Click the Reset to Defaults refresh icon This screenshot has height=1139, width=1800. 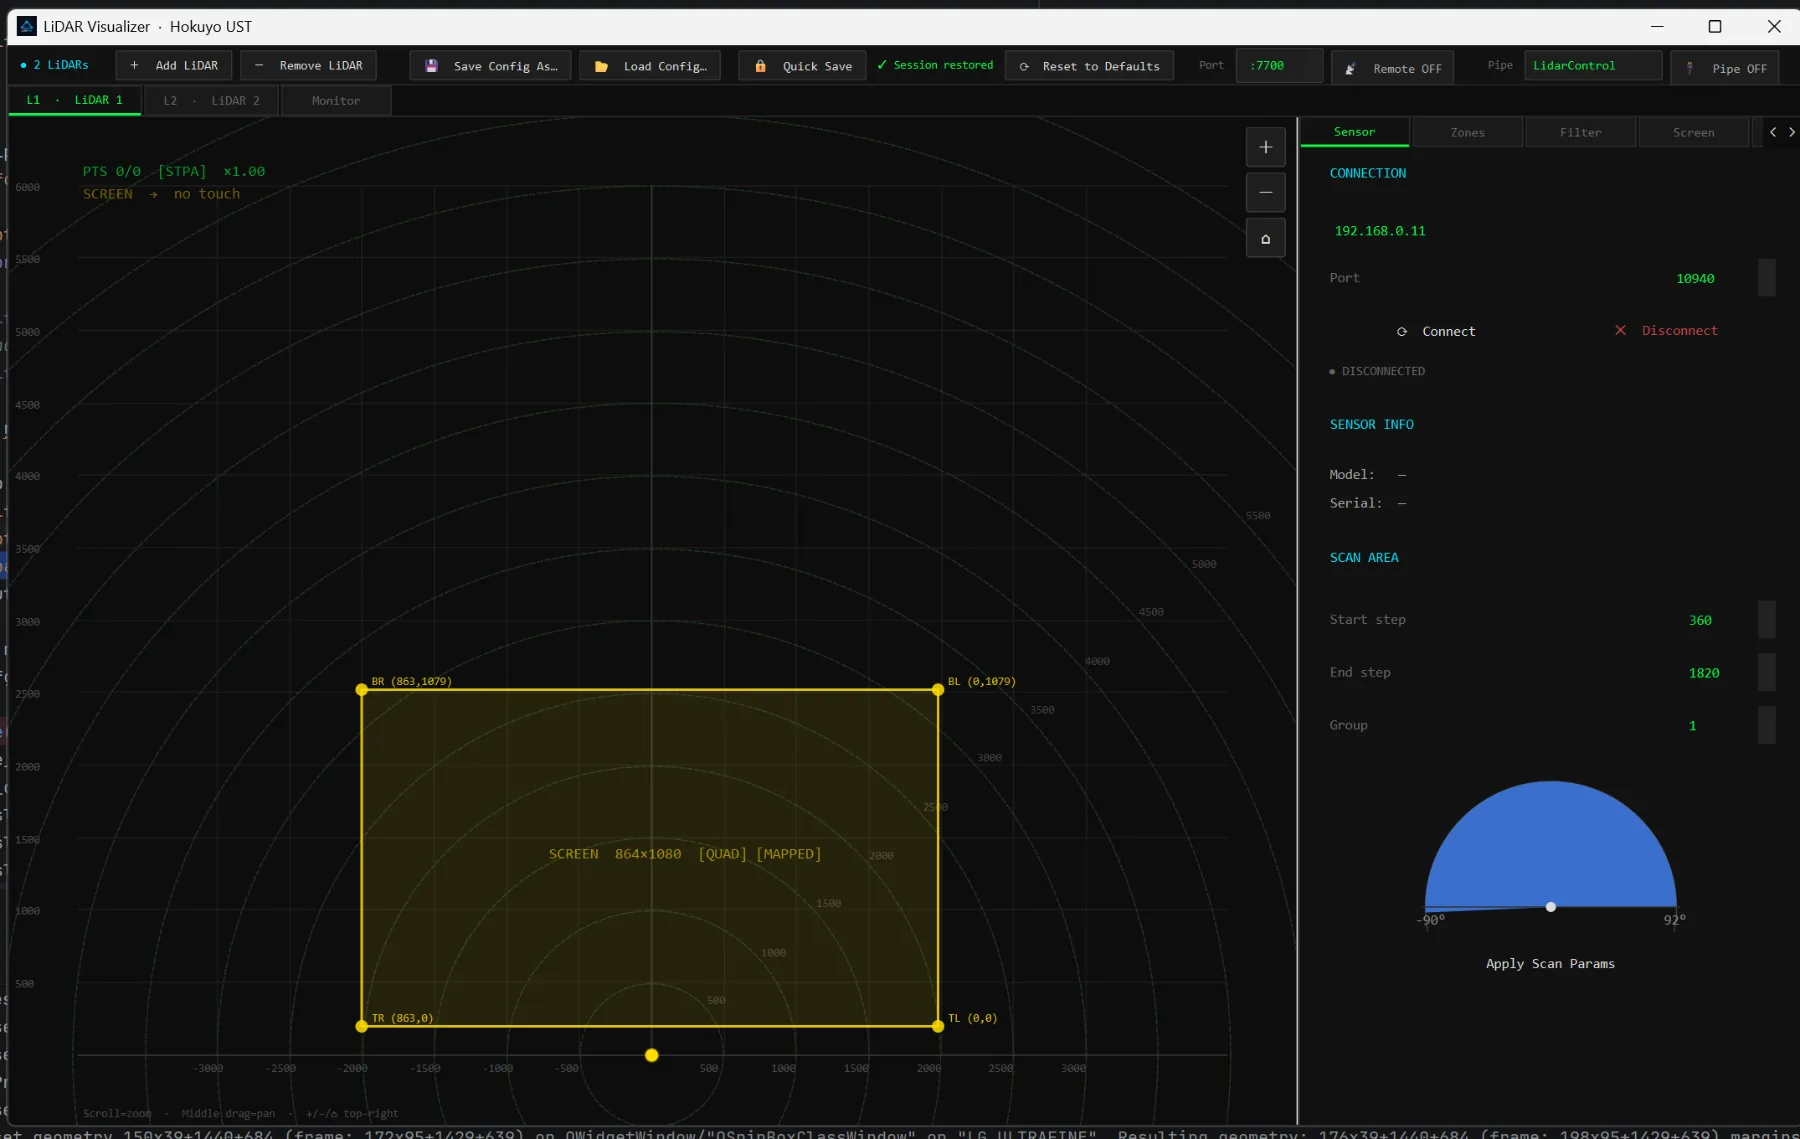pyautogui.click(x=1024, y=66)
